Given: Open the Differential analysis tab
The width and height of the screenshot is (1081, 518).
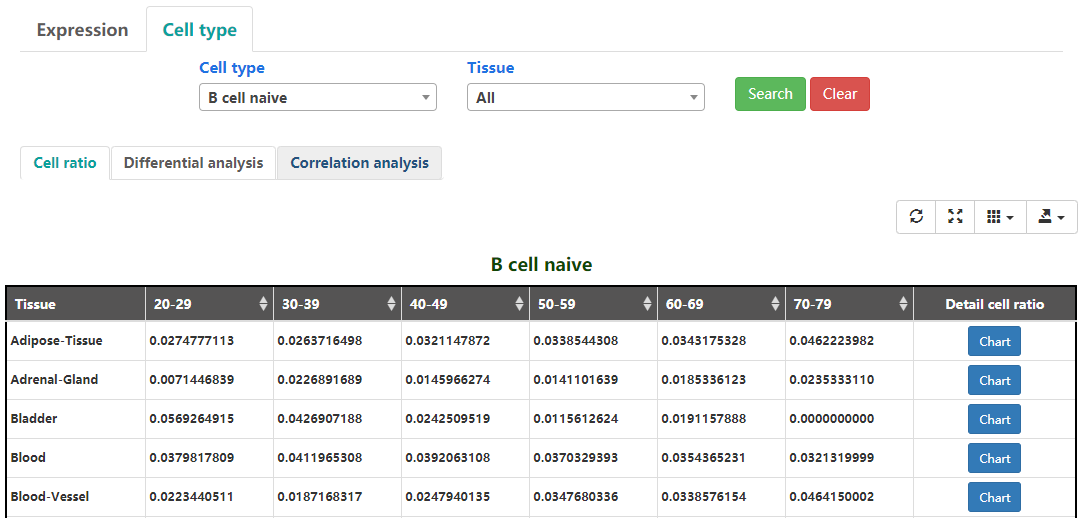Looking at the screenshot, I should click(193, 163).
